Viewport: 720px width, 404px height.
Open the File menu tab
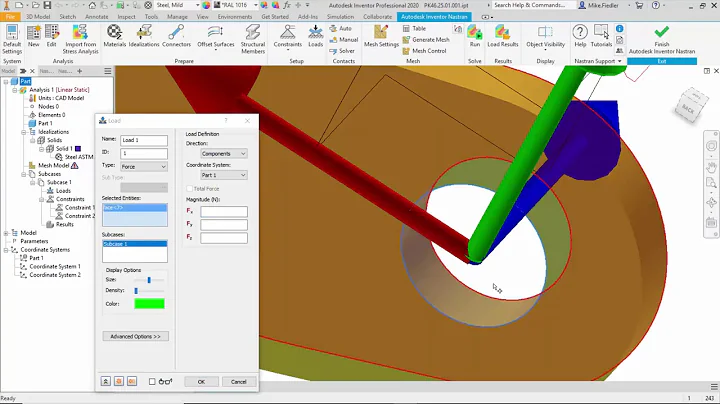pos(11,17)
